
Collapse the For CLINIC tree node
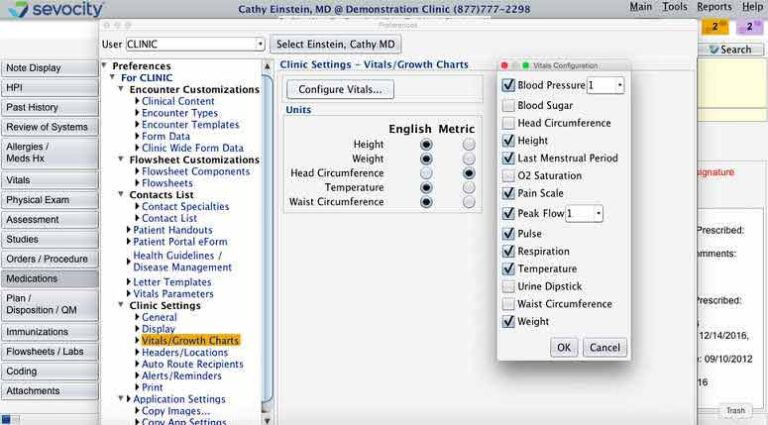113,77
